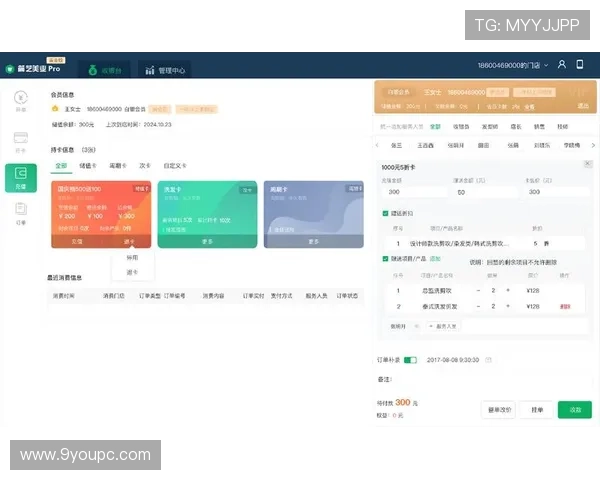Click the green 添加 link
The image size is (600, 480).
tap(435, 259)
